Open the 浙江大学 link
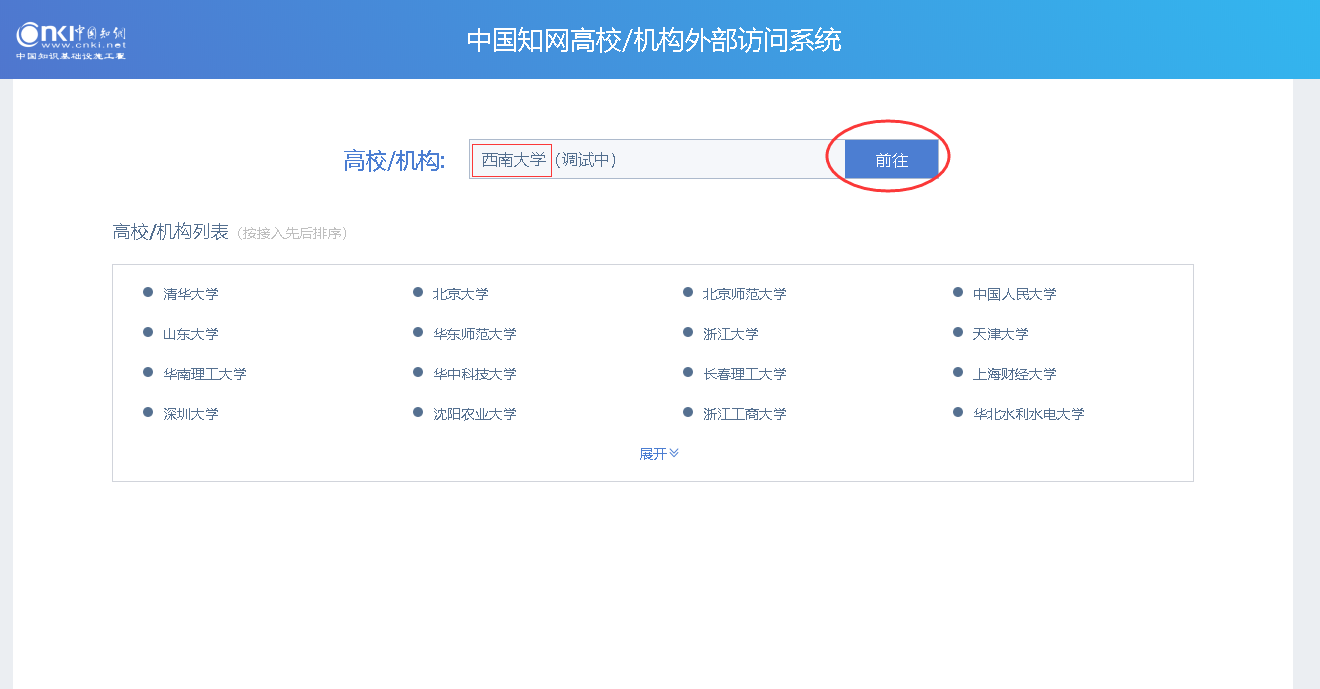This screenshot has height=689, width=1320. (x=730, y=334)
